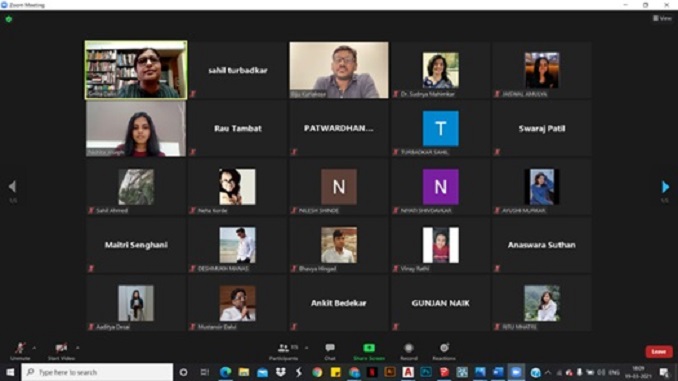Open the Mail app from taskbar
678x381 pixels.
point(262,372)
